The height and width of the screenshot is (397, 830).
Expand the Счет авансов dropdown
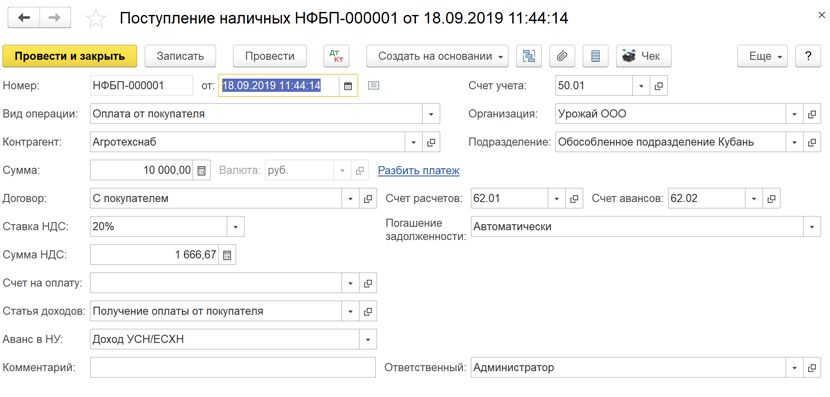pos(754,198)
